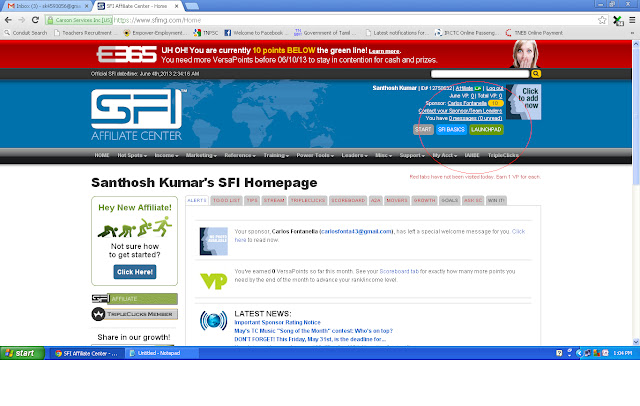640x406 pixels.
Task: Click the extension icon next to the star
Action: coord(618,20)
